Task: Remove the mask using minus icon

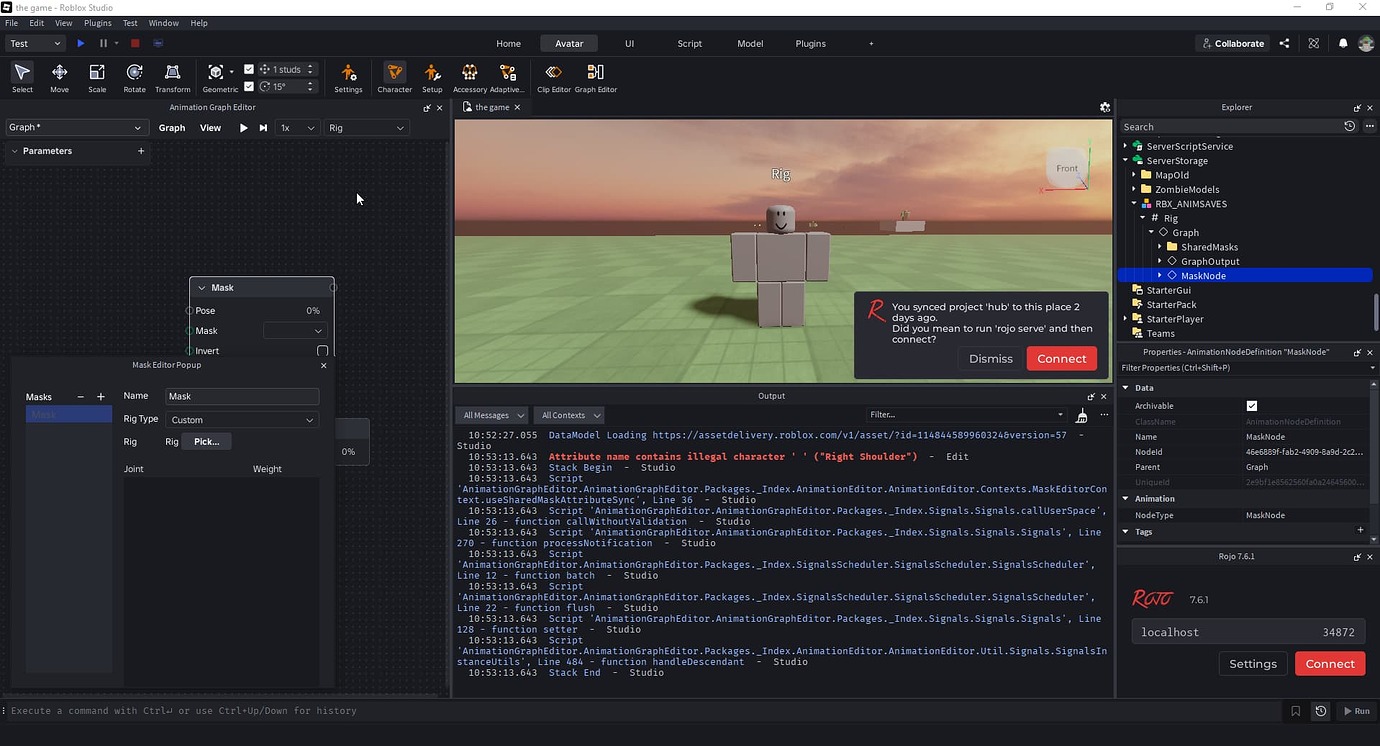Action: coord(81,397)
